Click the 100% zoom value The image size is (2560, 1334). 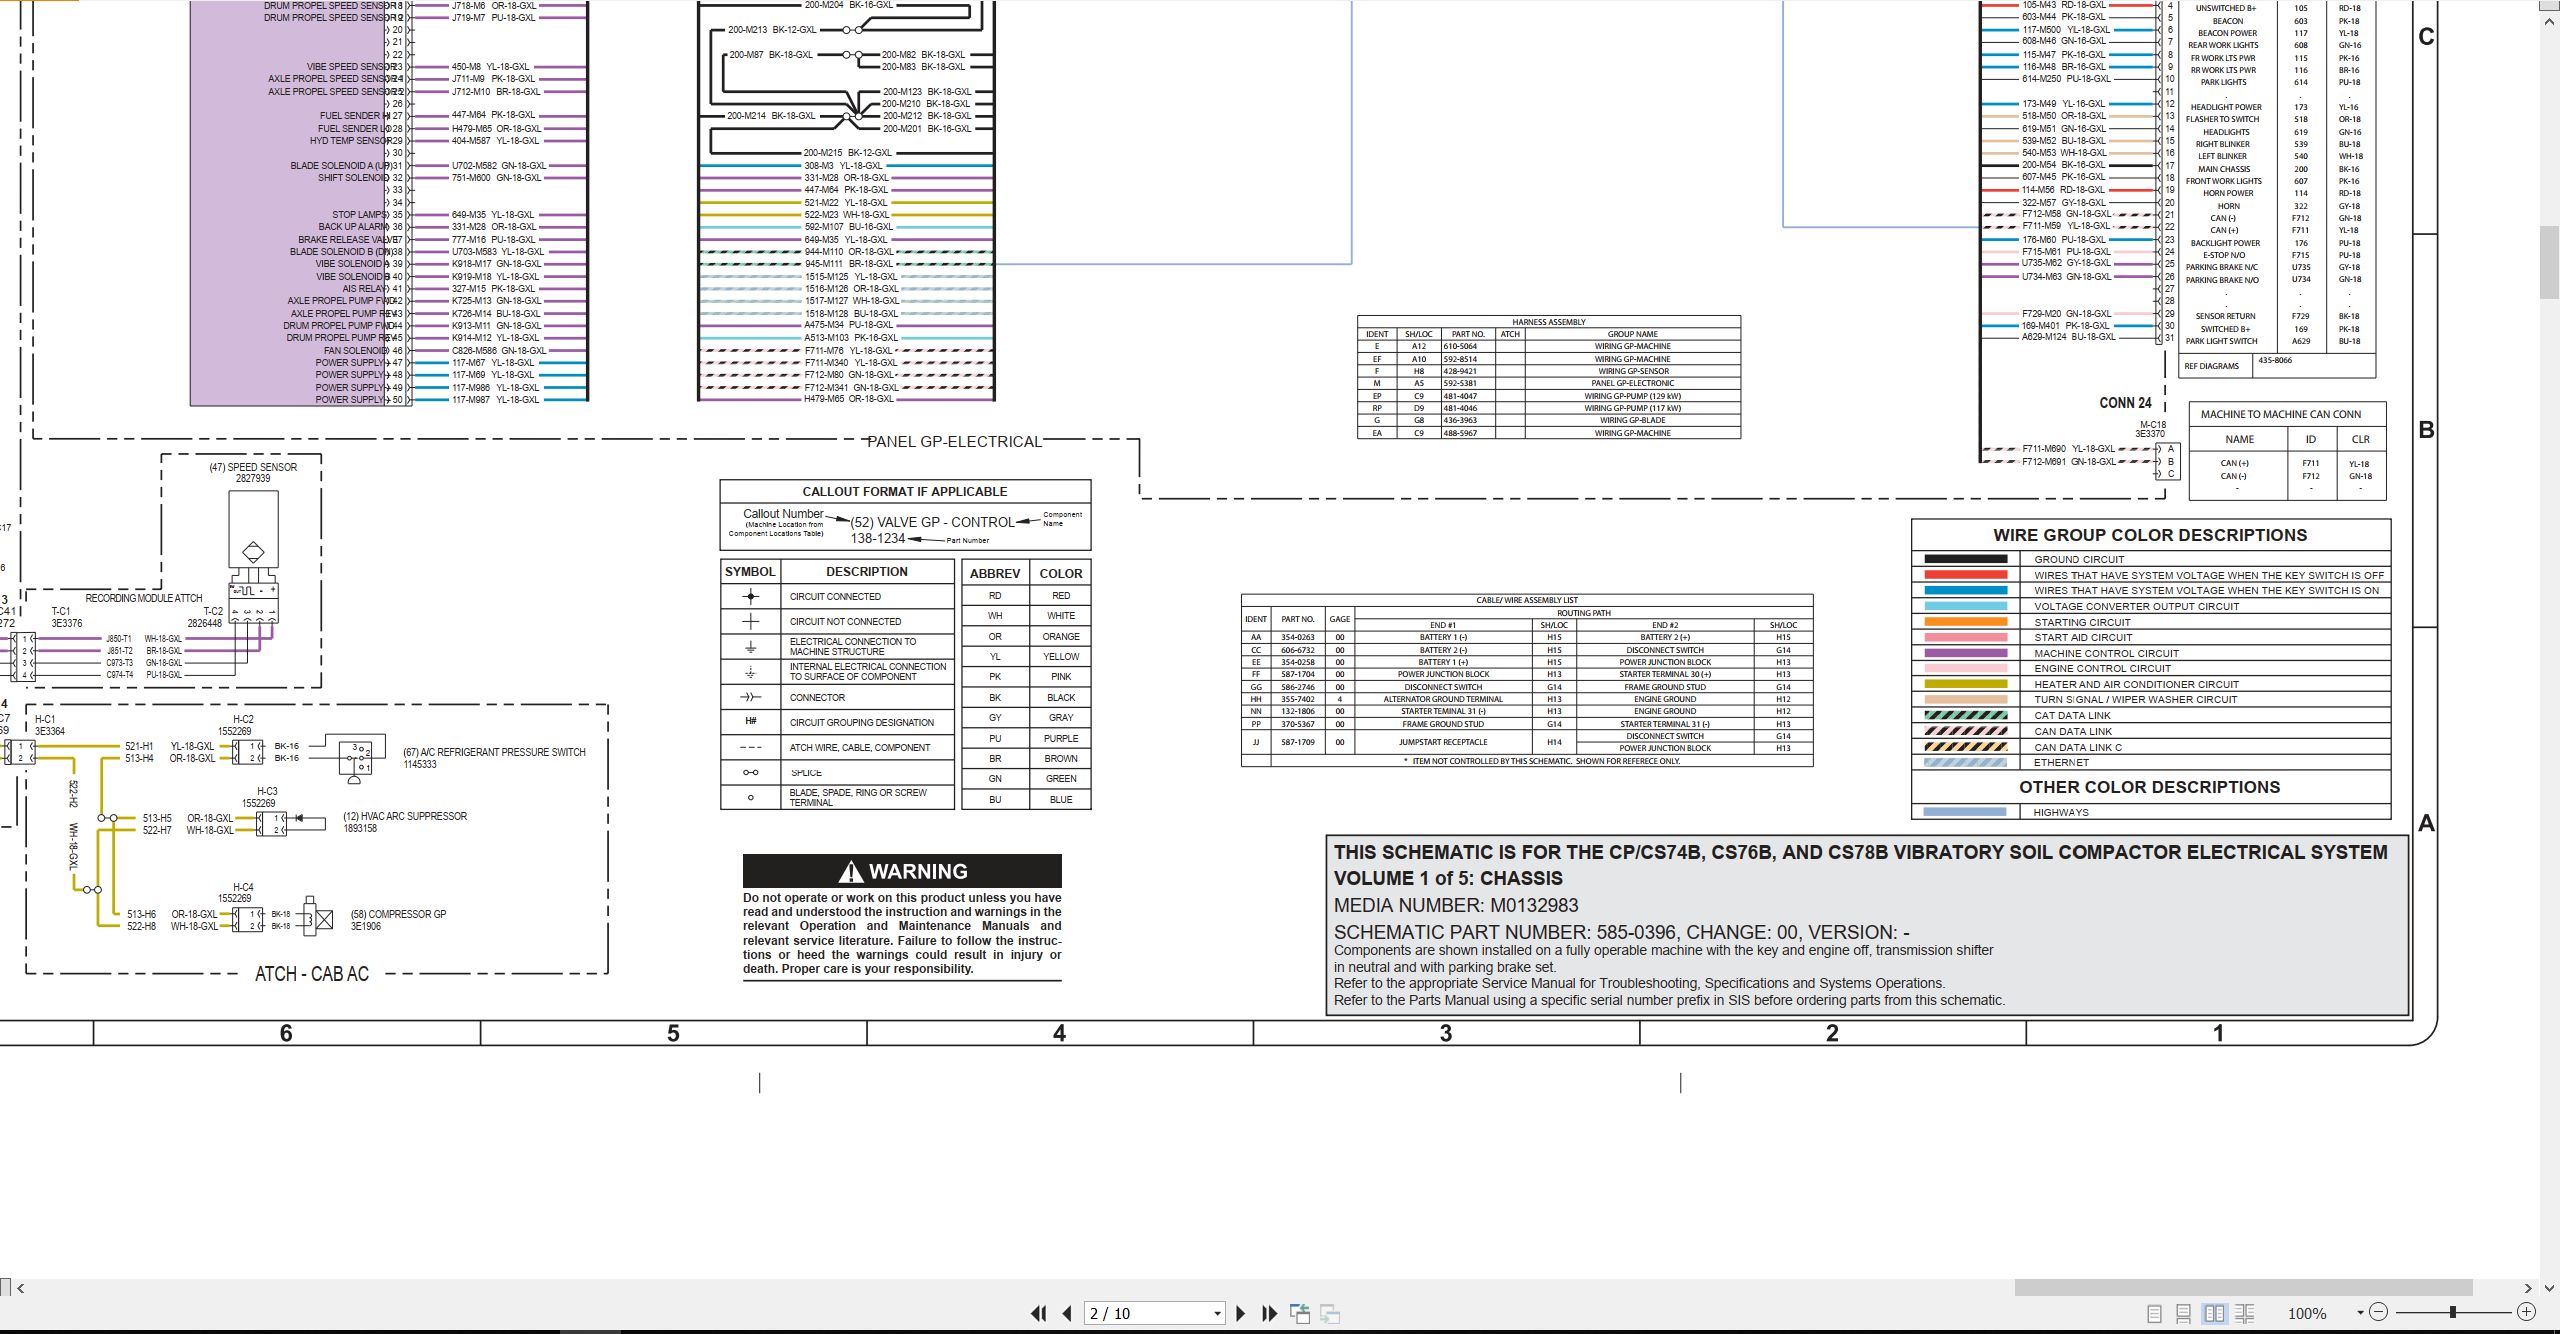pyautogui.click(x=2307, y=1313)
